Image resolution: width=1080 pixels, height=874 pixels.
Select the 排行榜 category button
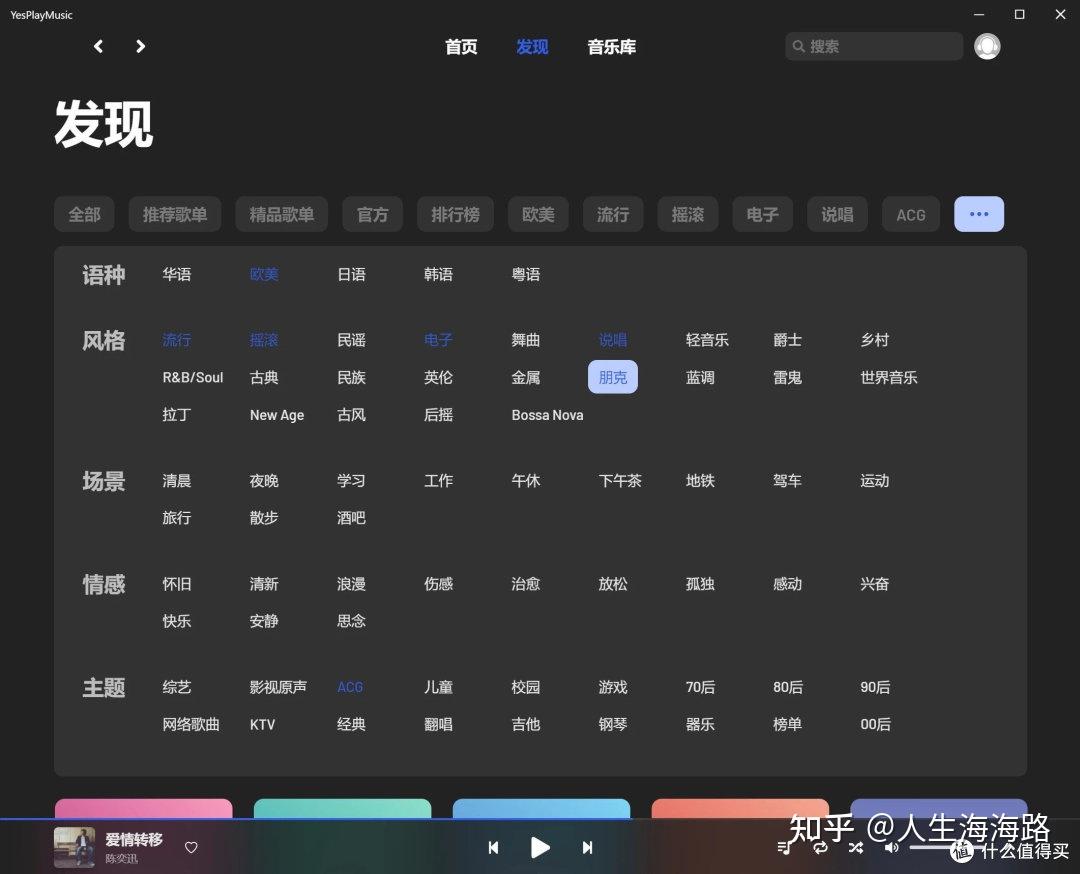click(x=455, y=213)
